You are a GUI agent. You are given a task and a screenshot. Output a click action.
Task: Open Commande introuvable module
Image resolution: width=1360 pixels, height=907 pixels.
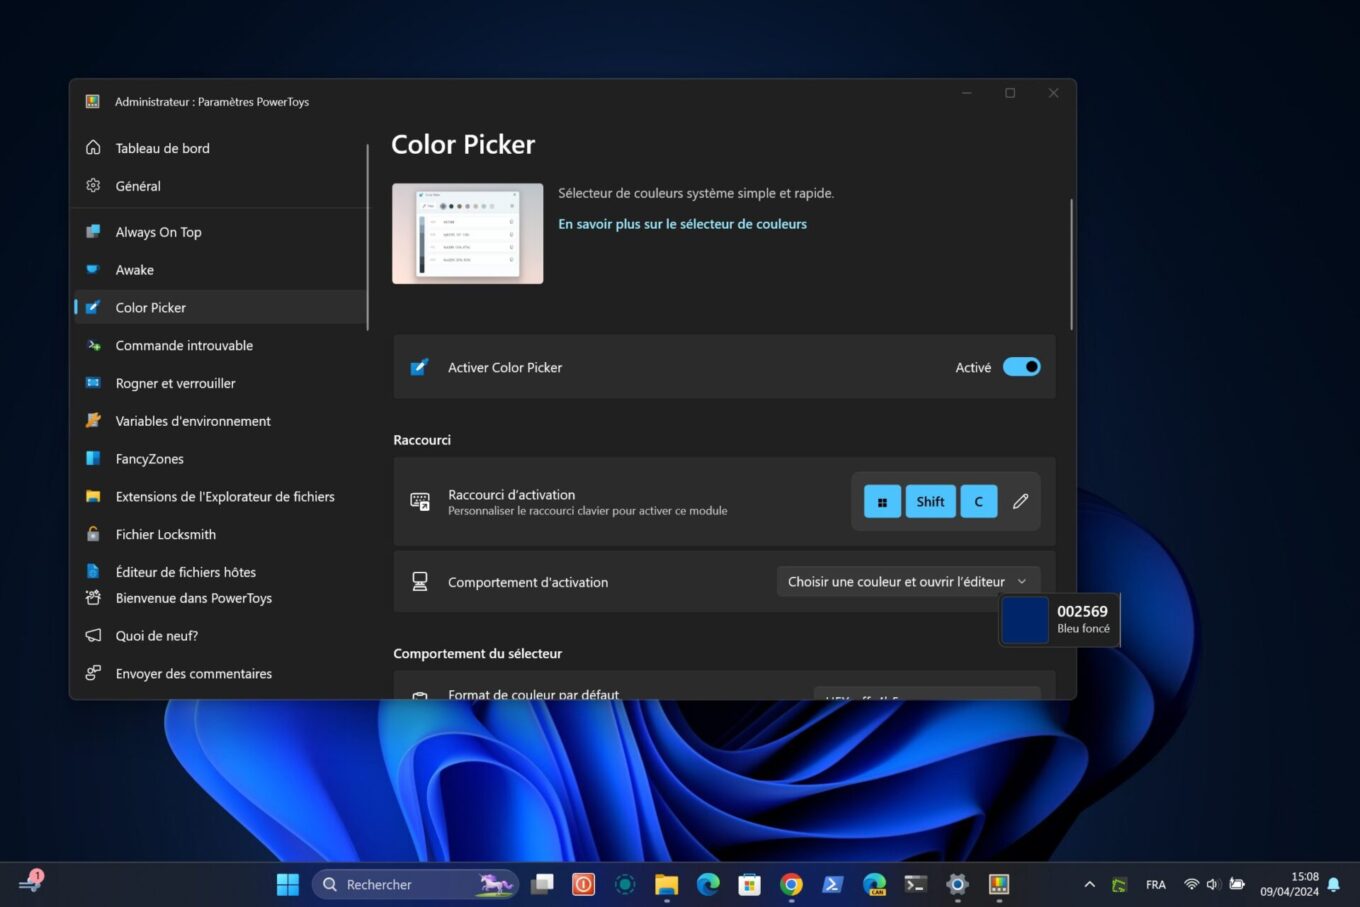pos(220,345)
